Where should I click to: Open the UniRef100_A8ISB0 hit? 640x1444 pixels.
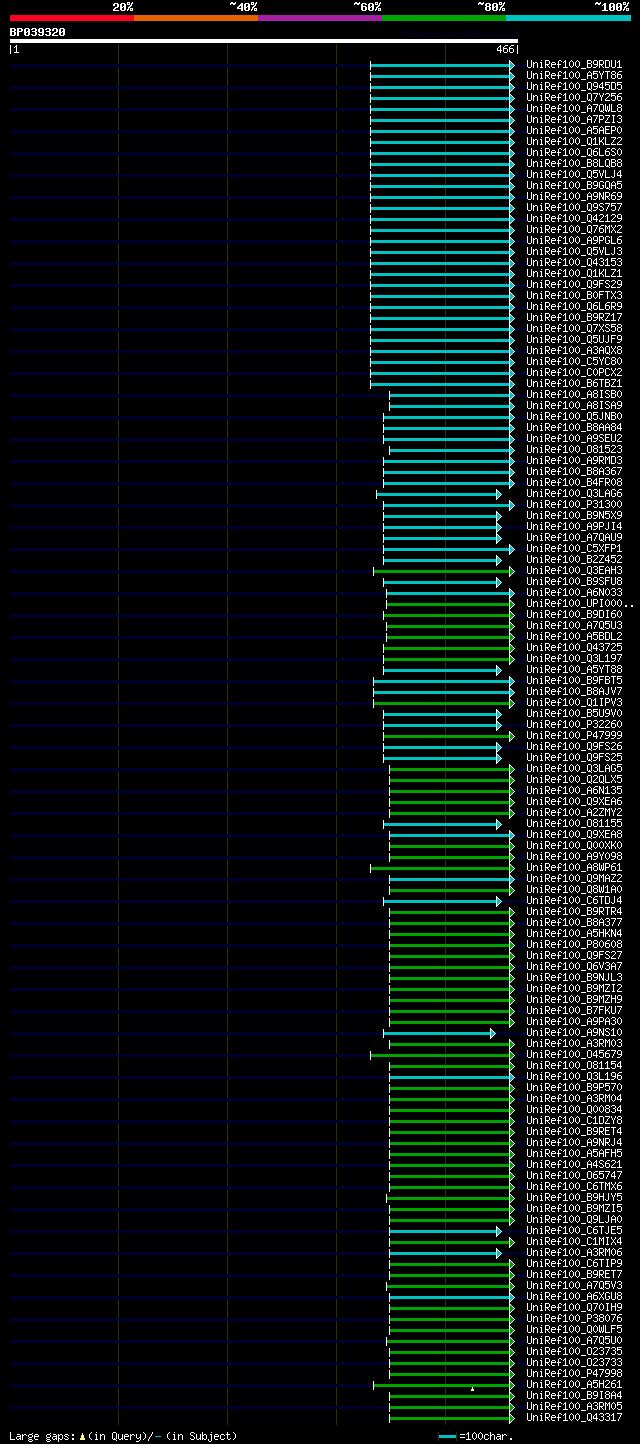coord(574,395)
